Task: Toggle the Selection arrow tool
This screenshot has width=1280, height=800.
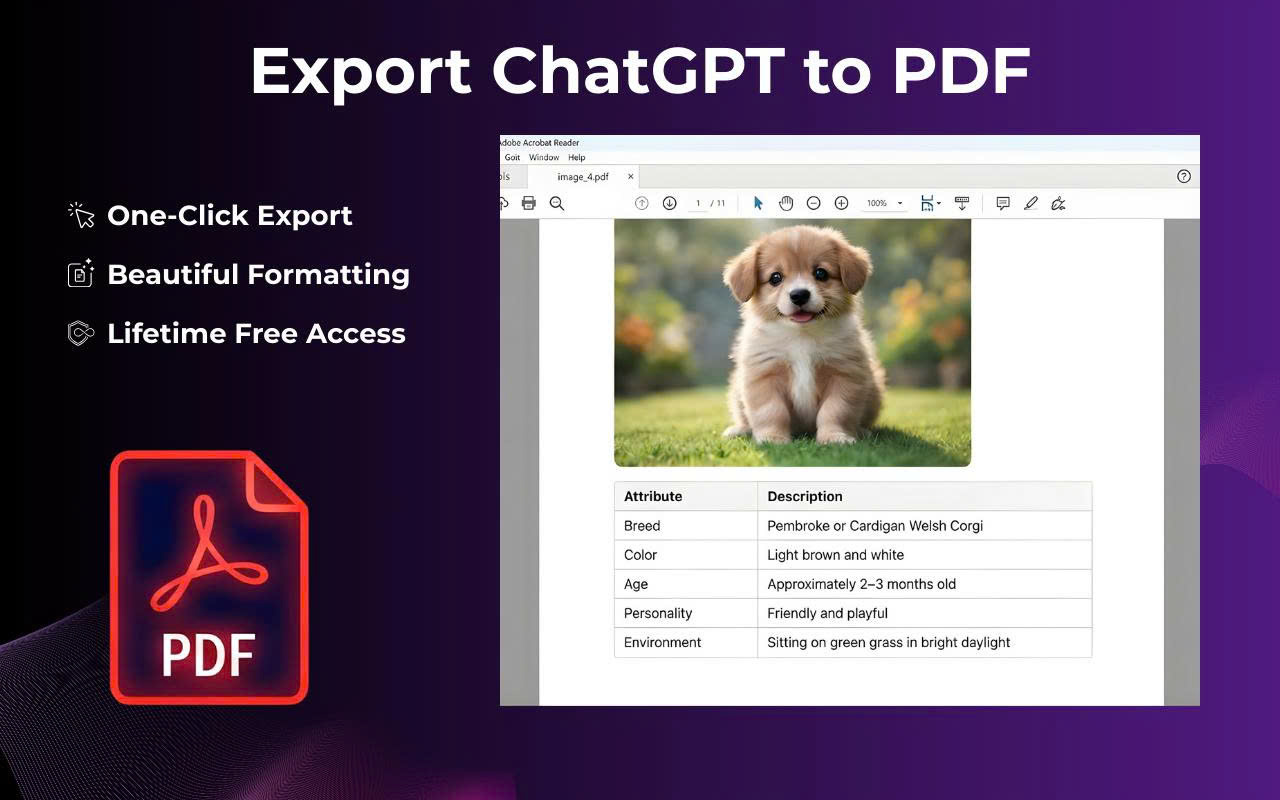Action: [758, 203]
